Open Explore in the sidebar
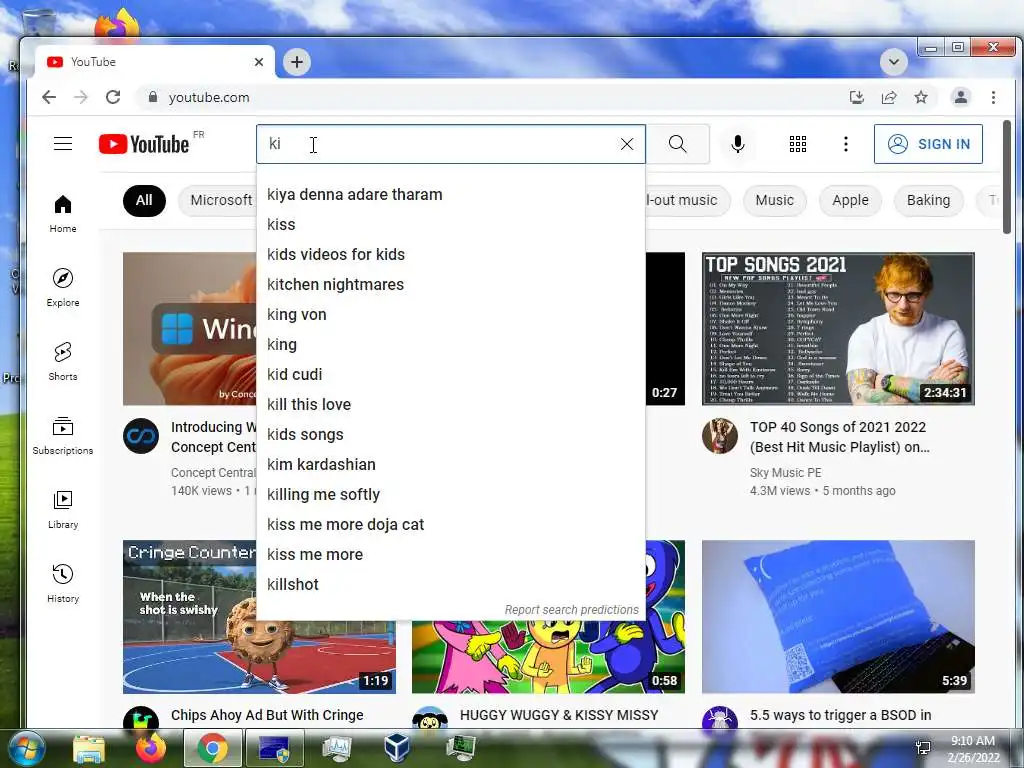1024x768 pixels. pos(63,287)
